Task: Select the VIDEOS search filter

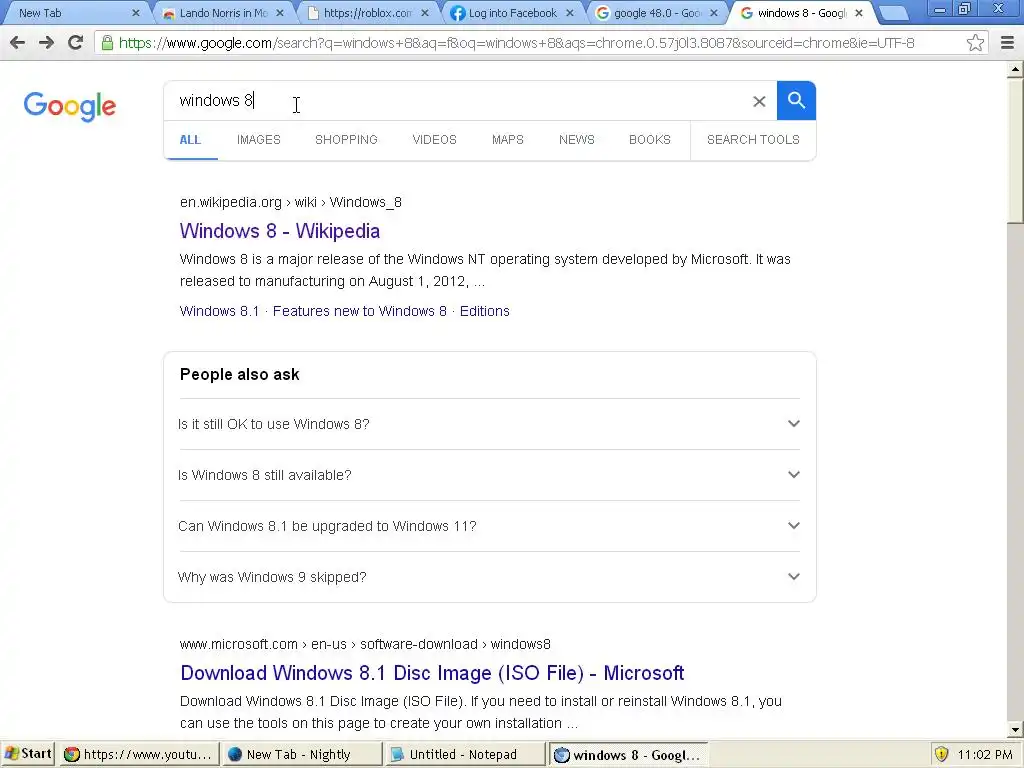Action: (x=434, y=140)
